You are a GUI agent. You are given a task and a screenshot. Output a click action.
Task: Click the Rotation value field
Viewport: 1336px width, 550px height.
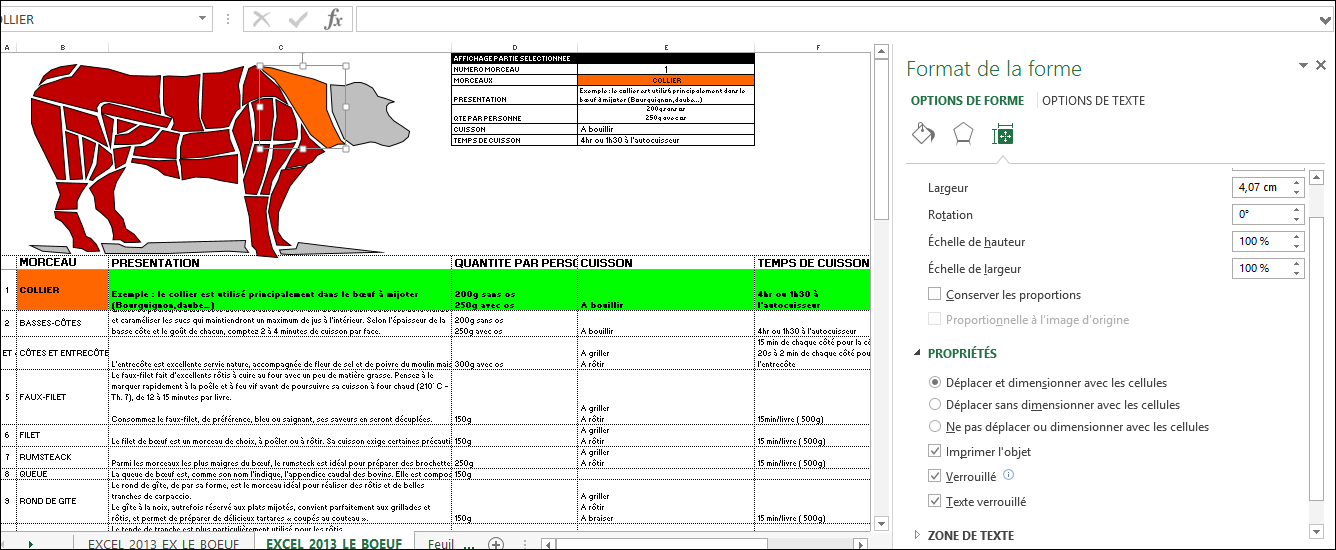click(1262, 214)
